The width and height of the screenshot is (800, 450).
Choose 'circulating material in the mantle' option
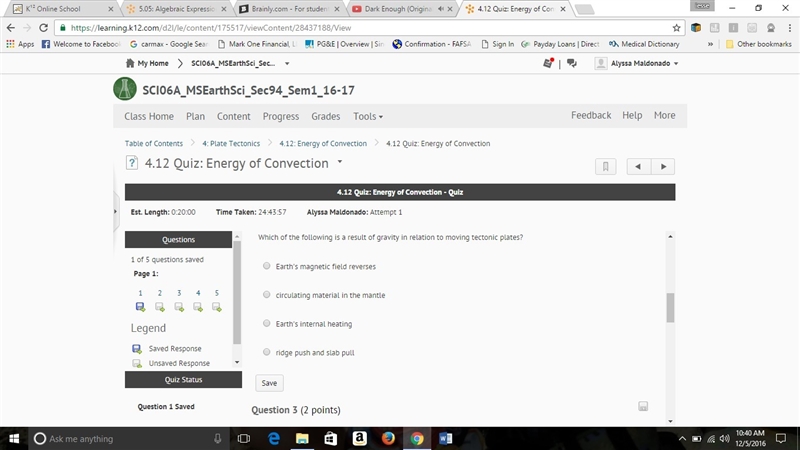point(266,294)
